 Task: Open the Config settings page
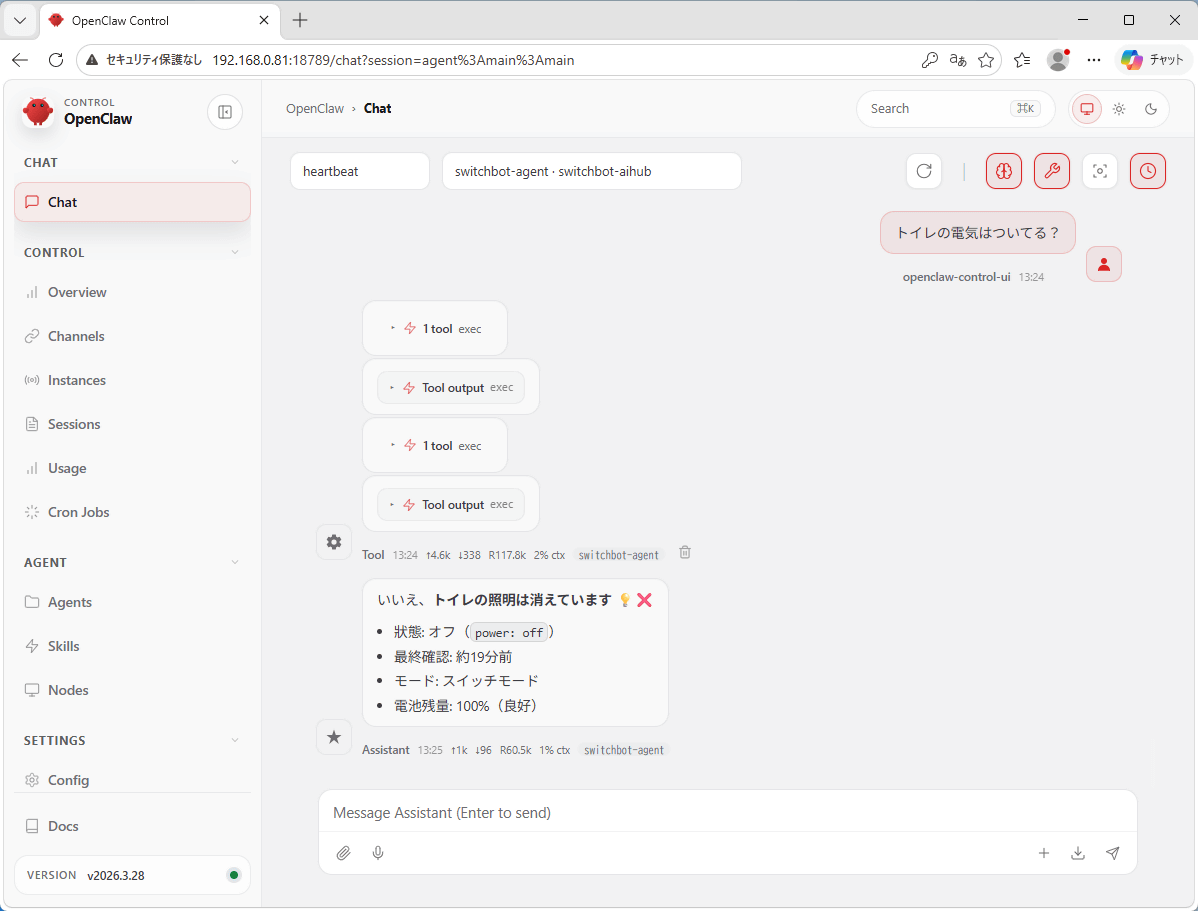132,780
